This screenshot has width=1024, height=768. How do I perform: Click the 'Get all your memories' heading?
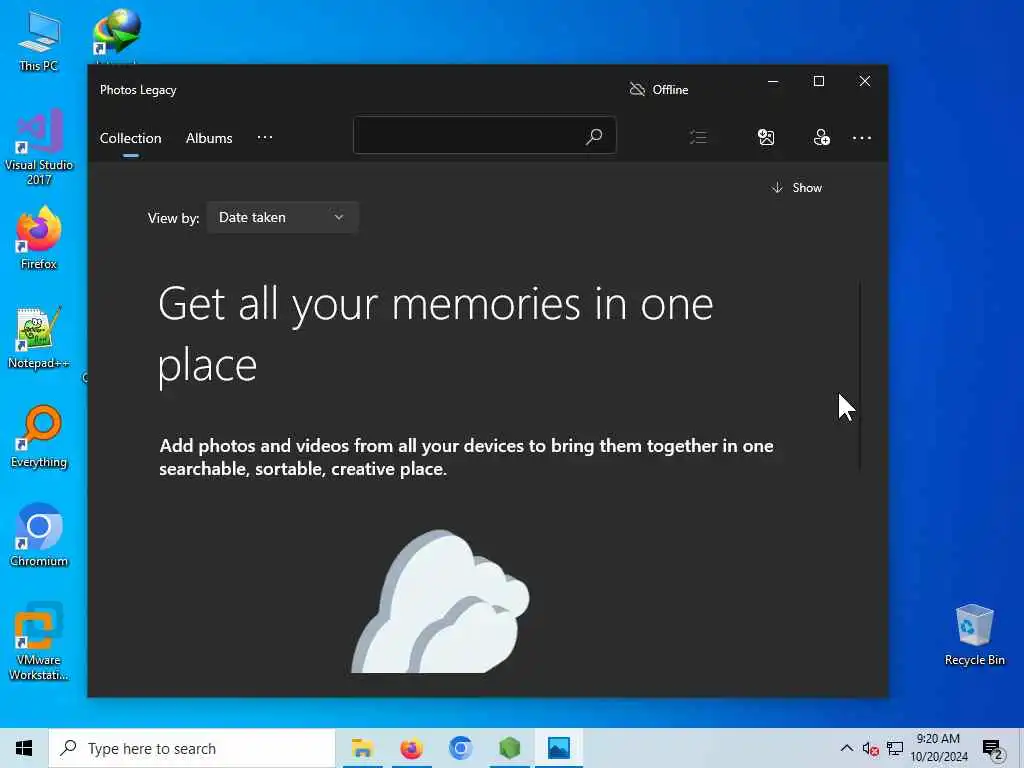click(x=436, y=334)
